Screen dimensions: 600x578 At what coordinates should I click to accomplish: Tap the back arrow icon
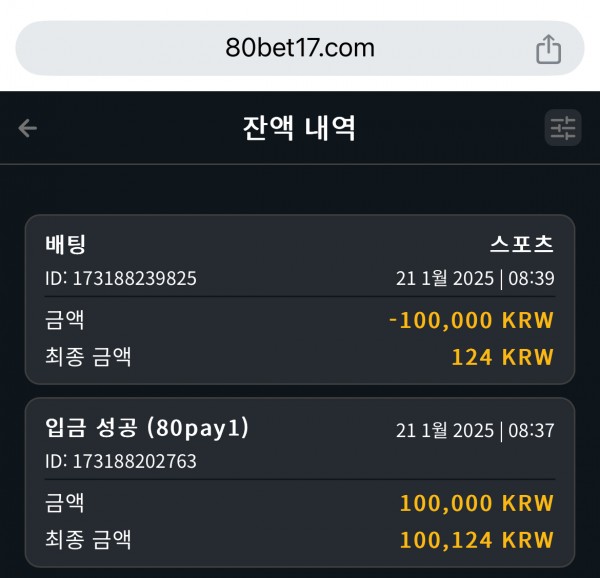28,128
